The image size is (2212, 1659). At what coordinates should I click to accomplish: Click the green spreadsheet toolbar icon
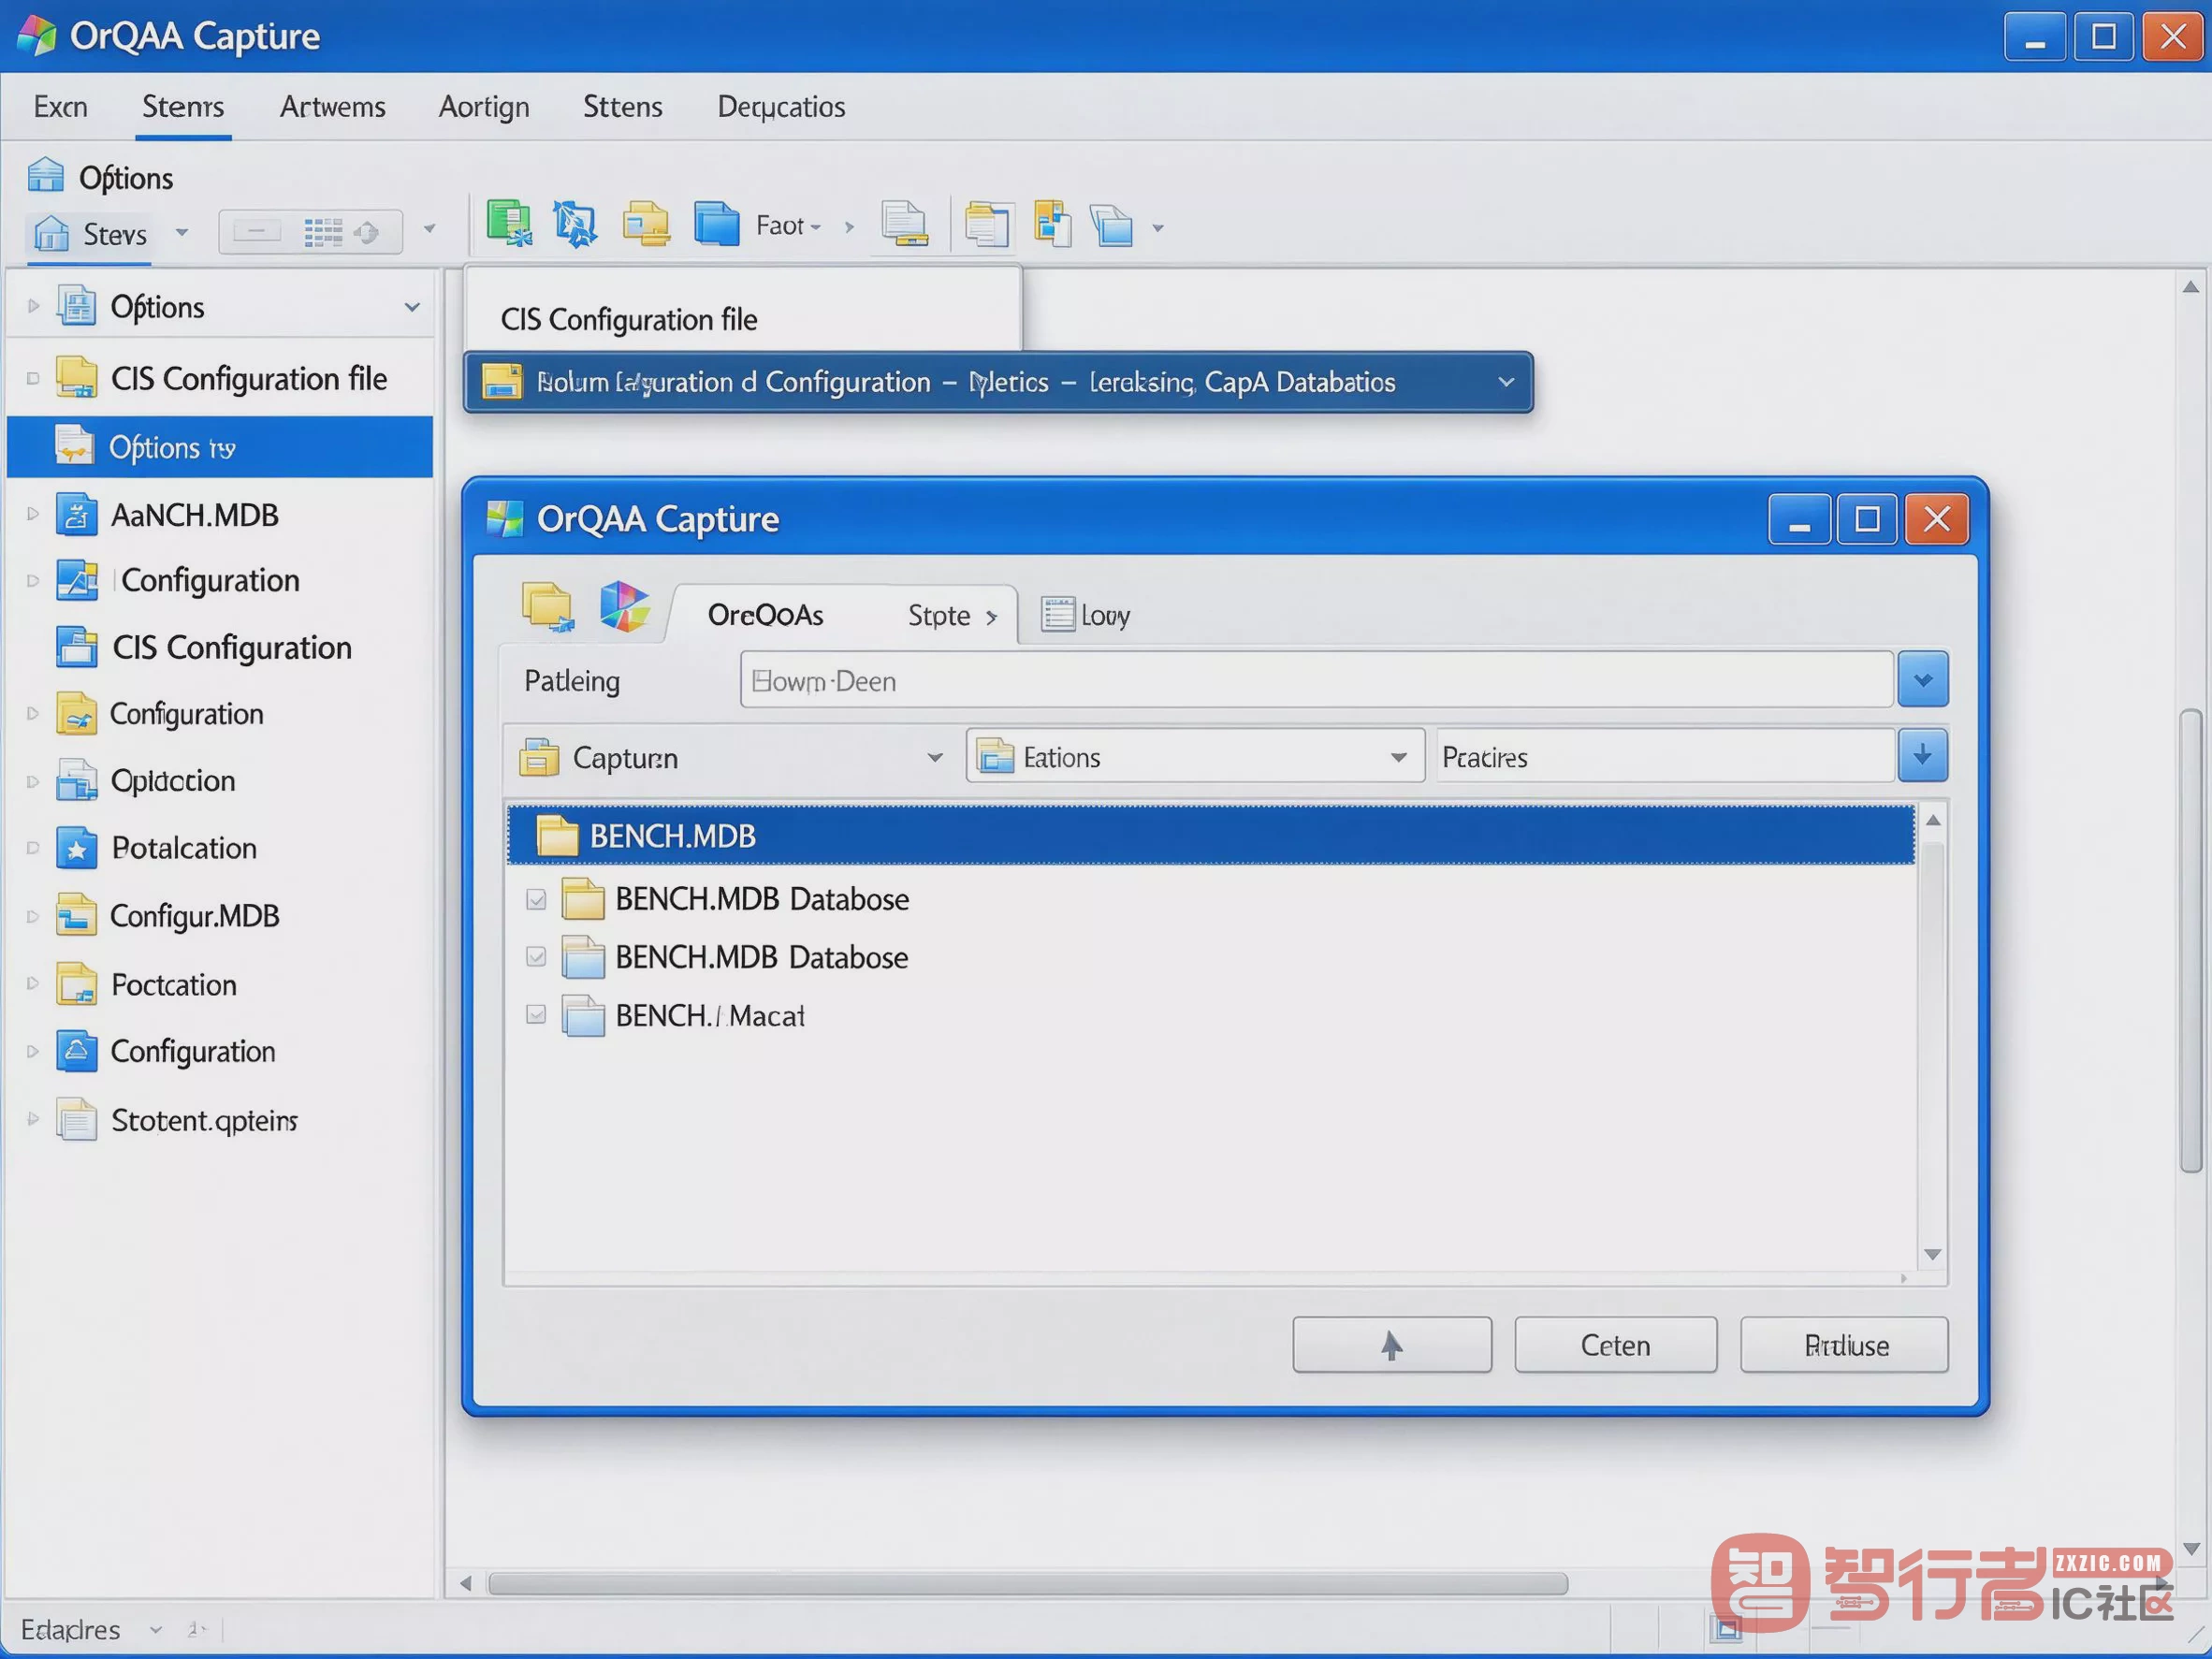click(x=509, y=223)
